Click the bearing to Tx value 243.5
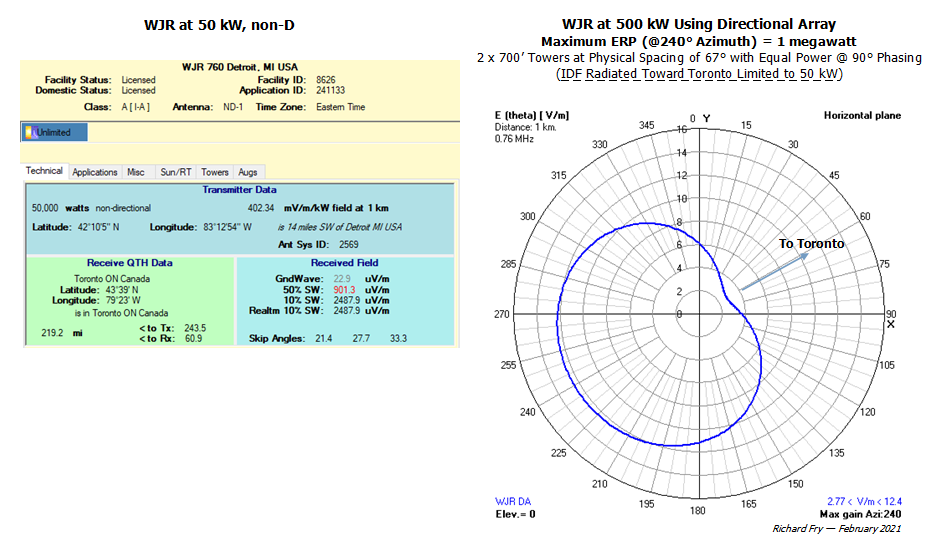 point(195,328)
